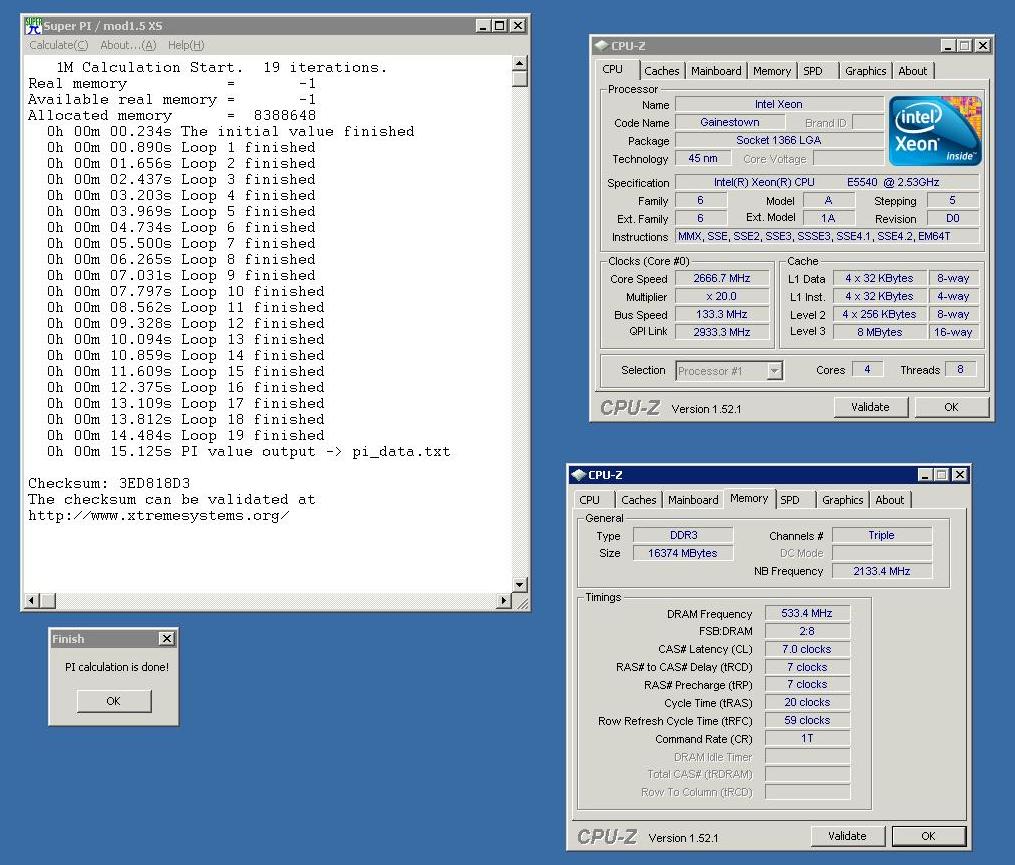1015x865 pixels.
Task: Switch to Graphics tab in lower CPU-Z window
Action: [842, 500]
